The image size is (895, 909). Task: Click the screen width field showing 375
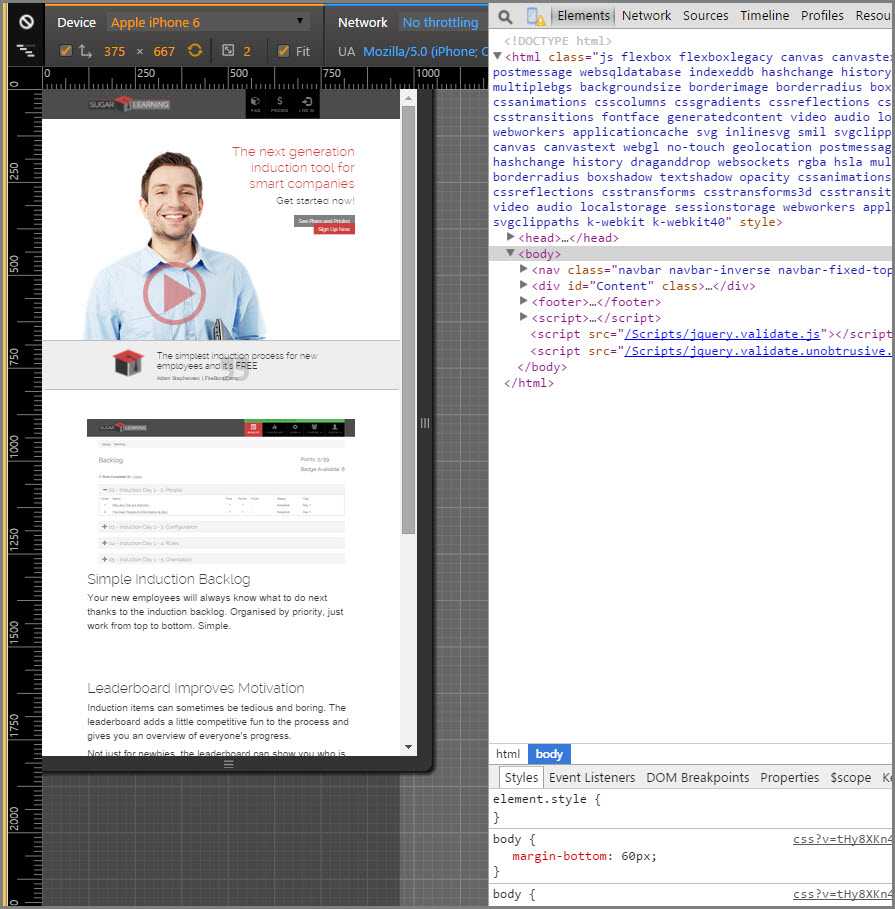coord(114,51)
